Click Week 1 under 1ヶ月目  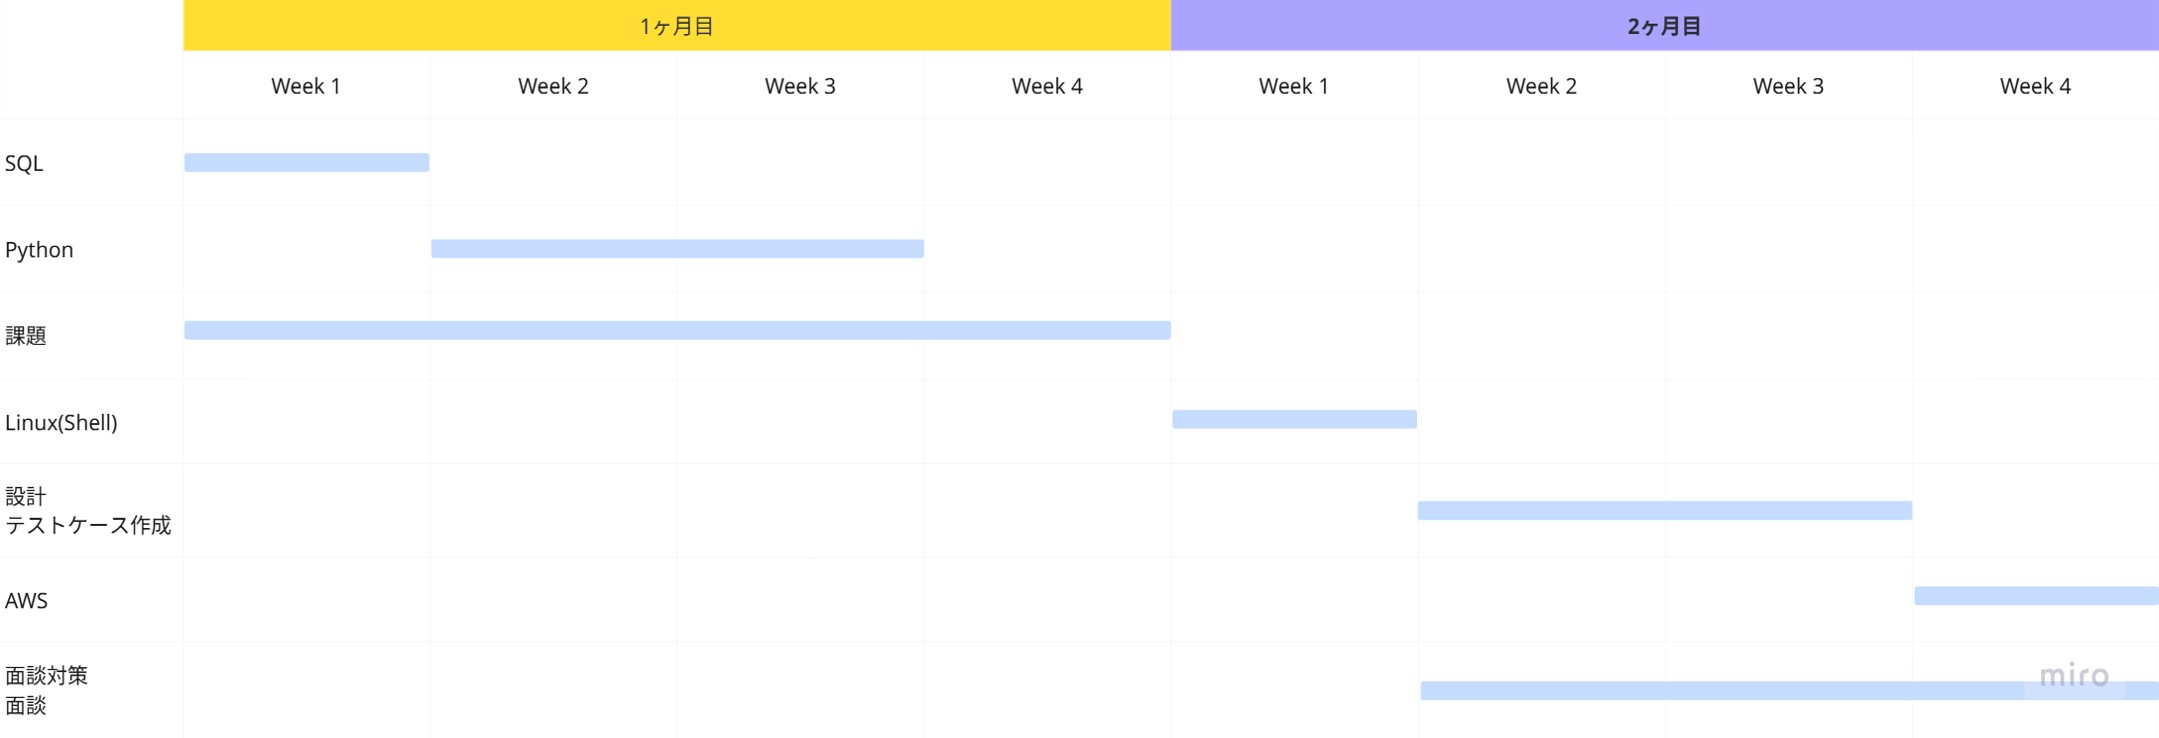pos(306,86)
